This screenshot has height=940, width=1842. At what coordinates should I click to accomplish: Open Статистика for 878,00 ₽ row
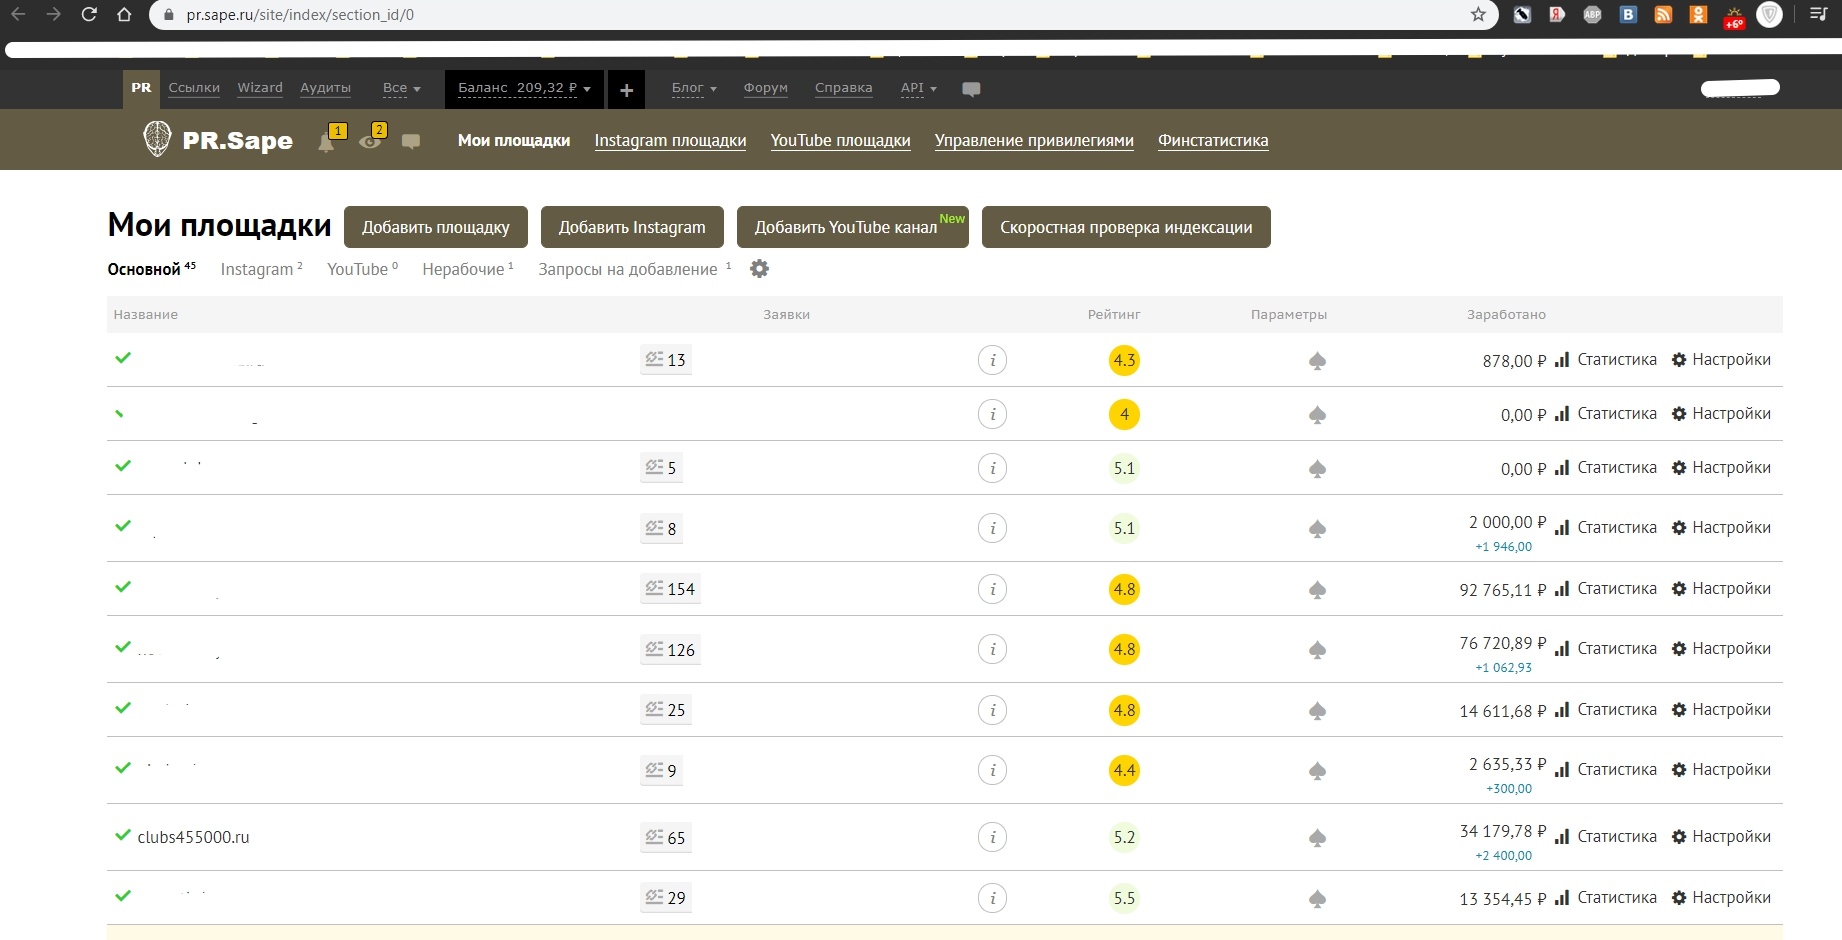coord(1606,360)
